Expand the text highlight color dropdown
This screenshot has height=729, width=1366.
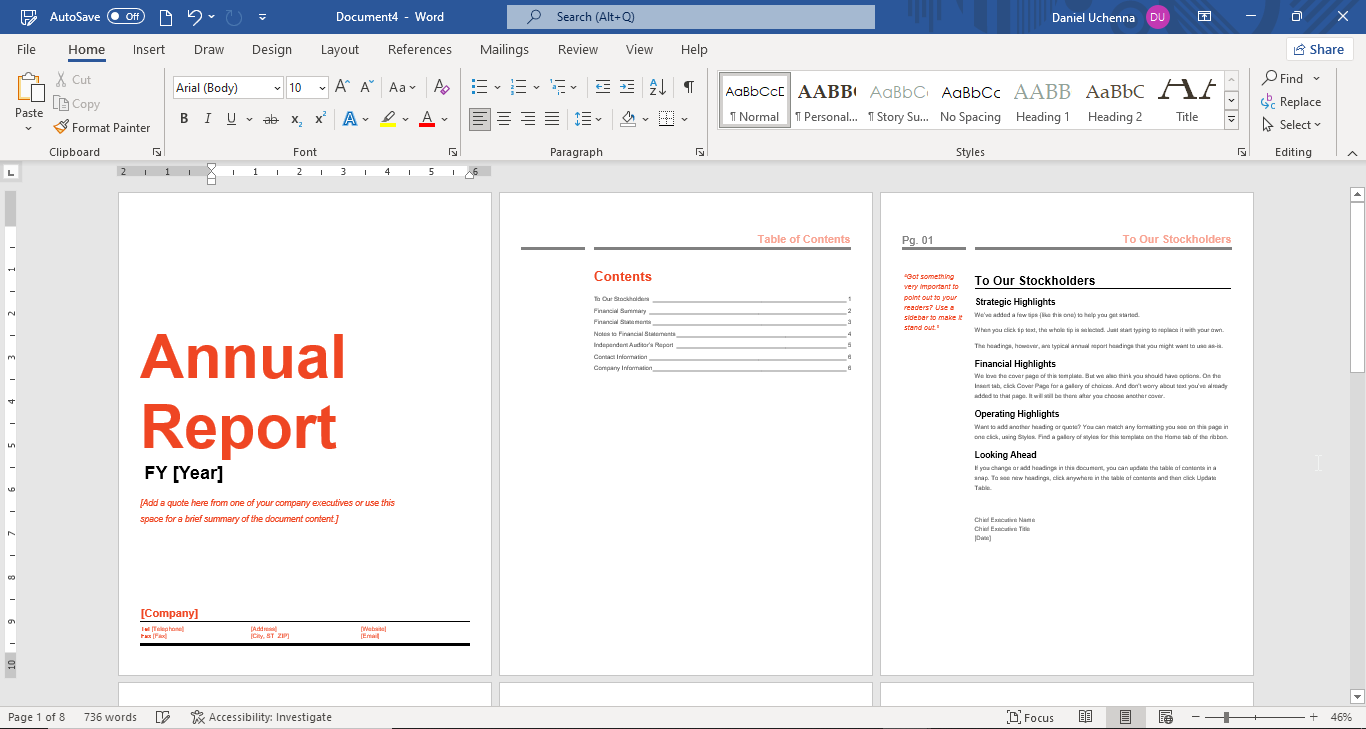[404, 119]
